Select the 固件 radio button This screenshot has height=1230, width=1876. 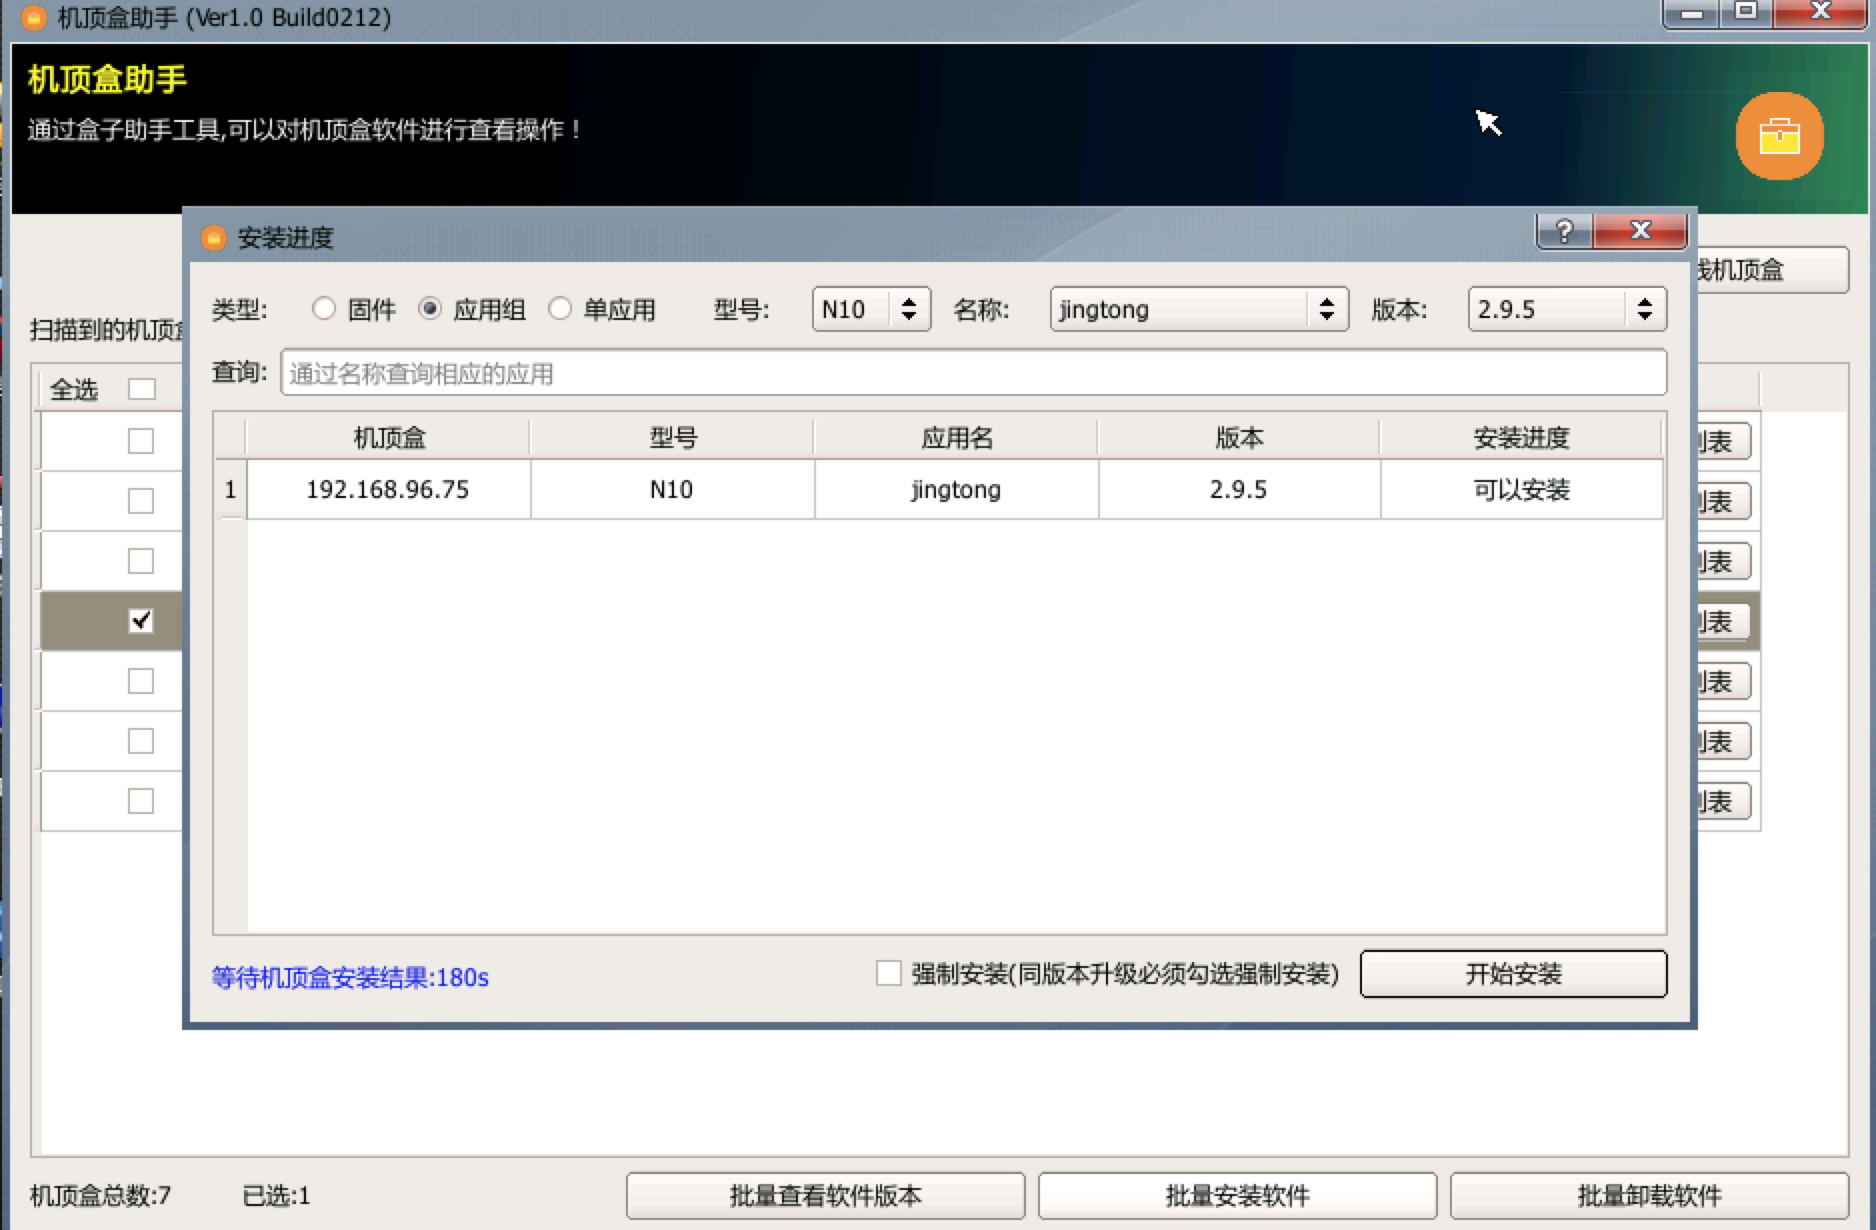[323, 309]
